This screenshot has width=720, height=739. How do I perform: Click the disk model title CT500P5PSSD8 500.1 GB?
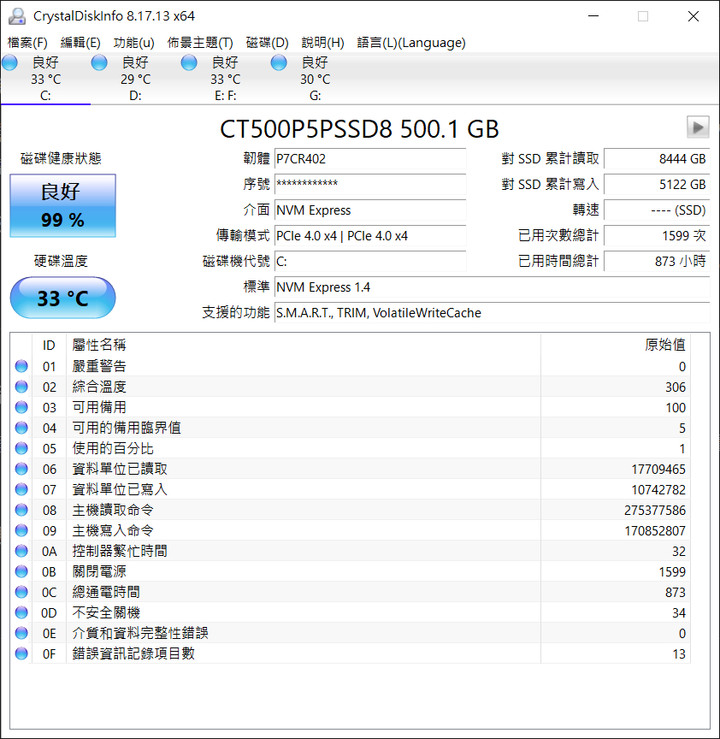tap(359, 129)
